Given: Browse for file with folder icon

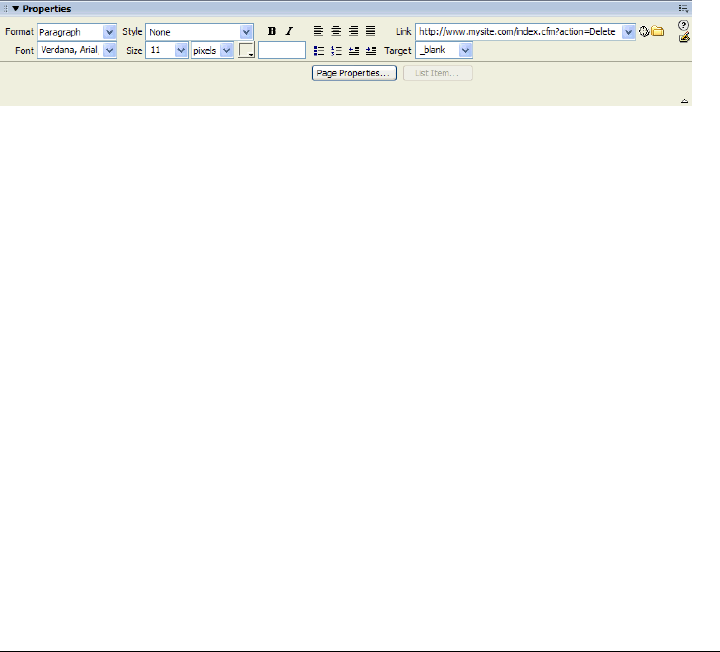Looking at the screenshot, I should coord(658,31).
